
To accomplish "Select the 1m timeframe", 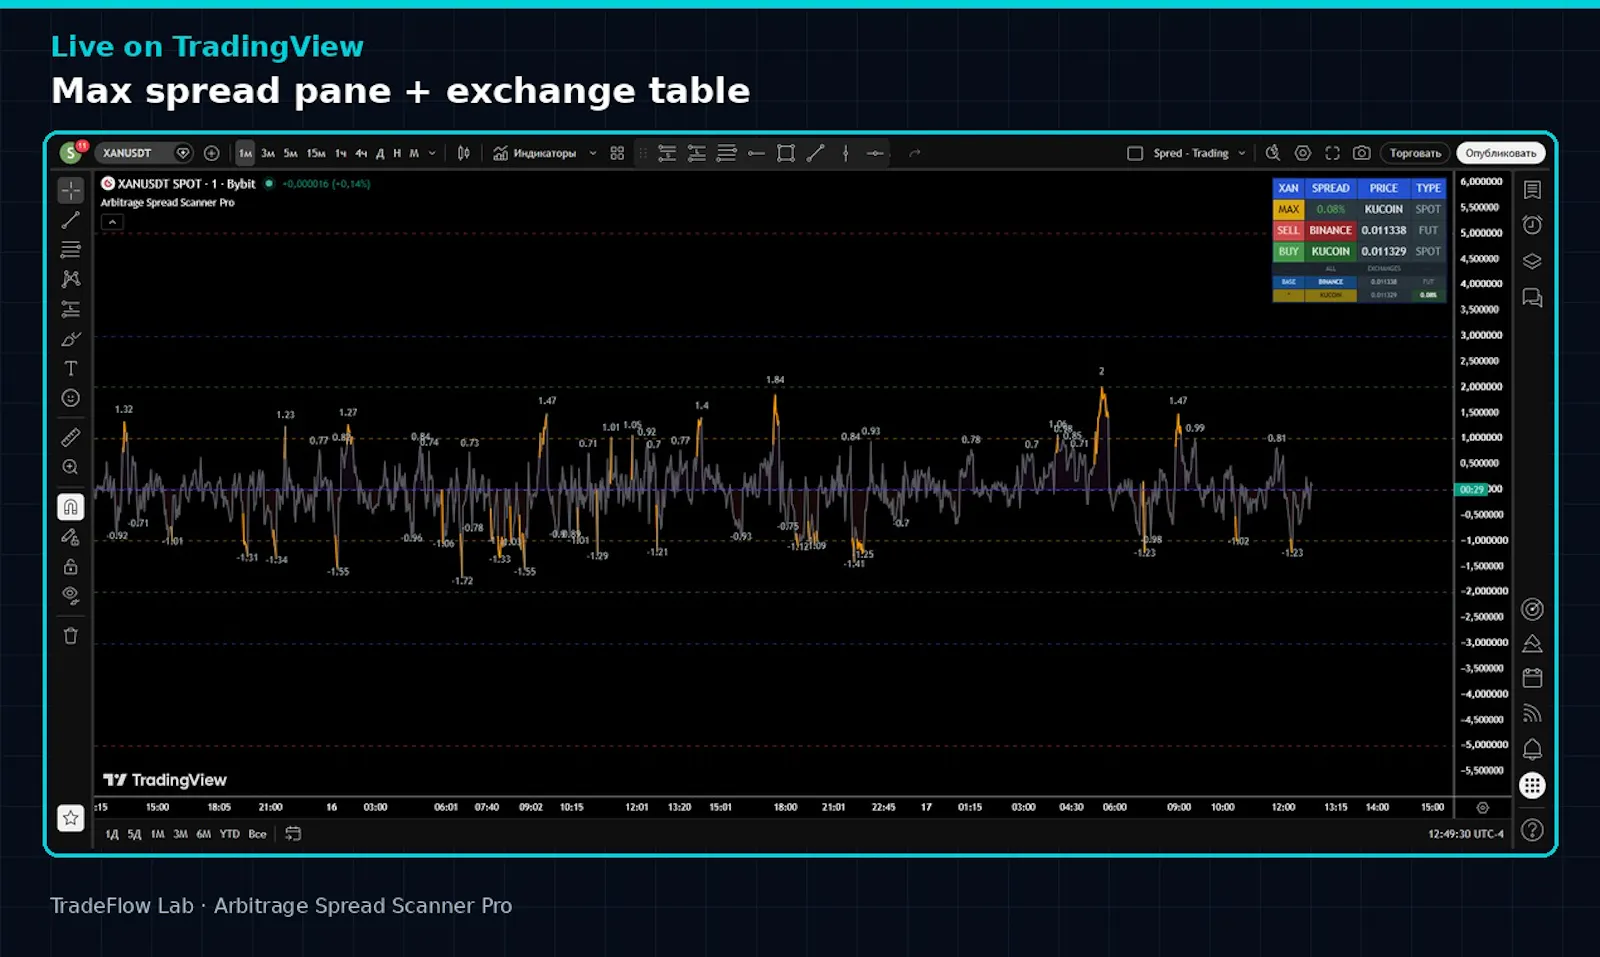I will point(245,153).
